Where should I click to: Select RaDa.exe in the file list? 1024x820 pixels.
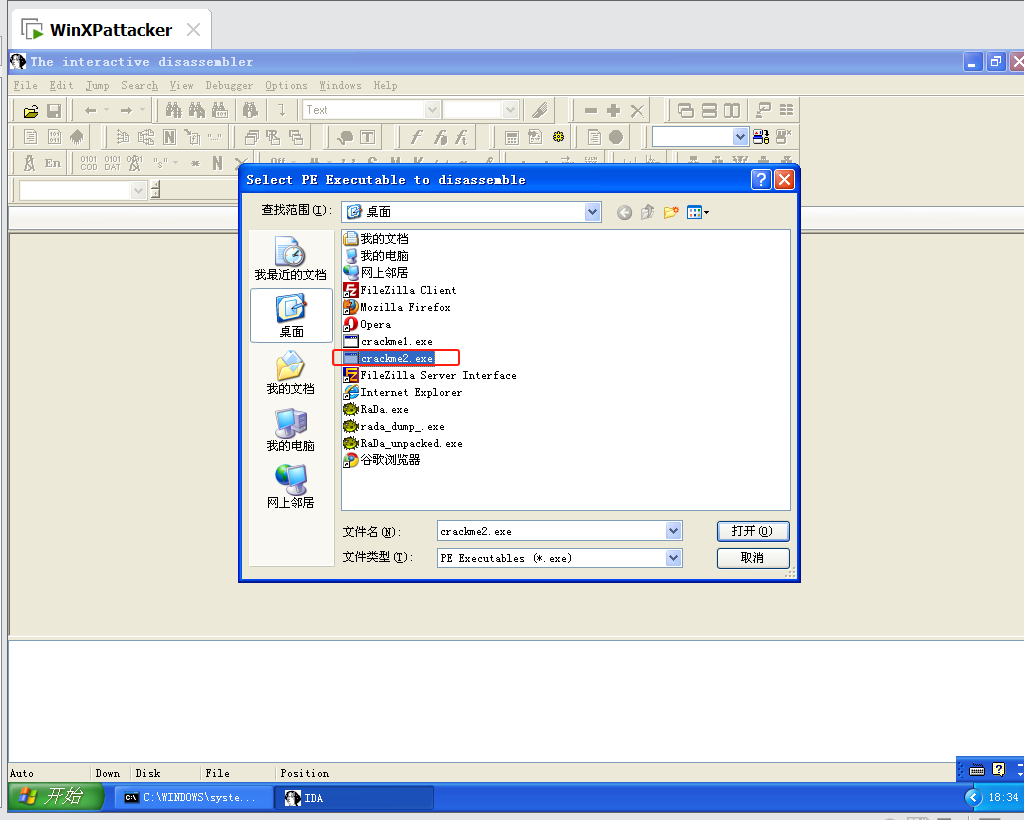pyautogui.click(x=376, y=409)
